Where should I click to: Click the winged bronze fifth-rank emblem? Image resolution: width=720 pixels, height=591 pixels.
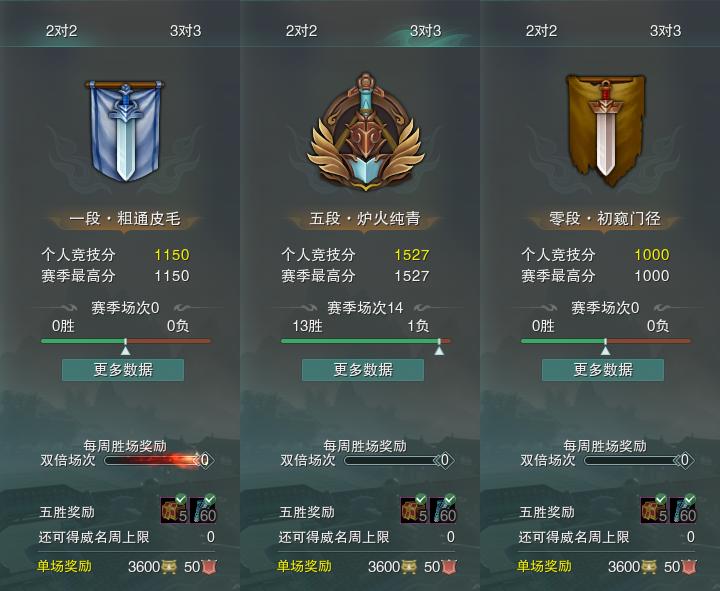click(x=365, y=132)
